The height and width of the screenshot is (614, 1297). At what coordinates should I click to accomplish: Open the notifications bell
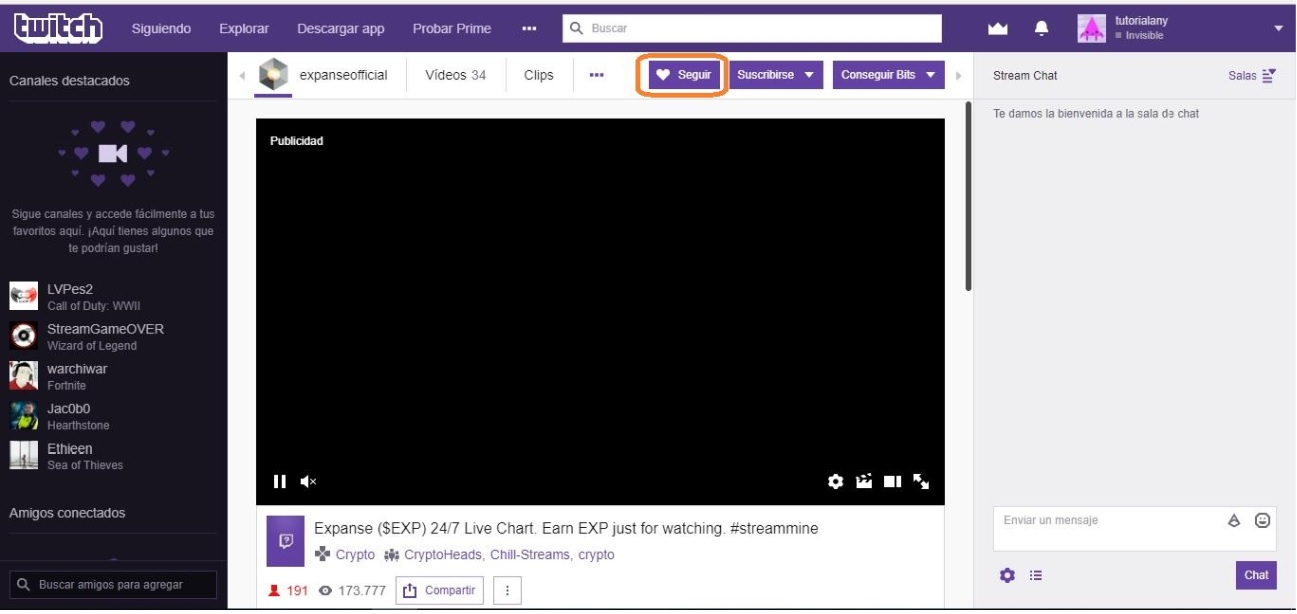click(x=1041, y=28)
